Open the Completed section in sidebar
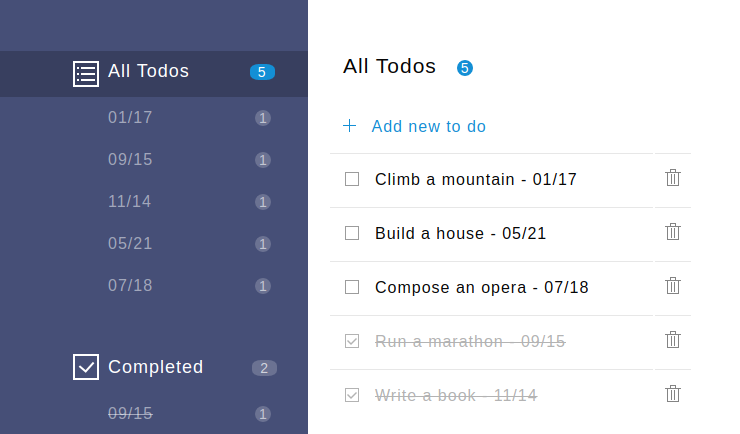The height and width of the screenshot is (434, 740). pyautogui.click(x=155, y=367)
